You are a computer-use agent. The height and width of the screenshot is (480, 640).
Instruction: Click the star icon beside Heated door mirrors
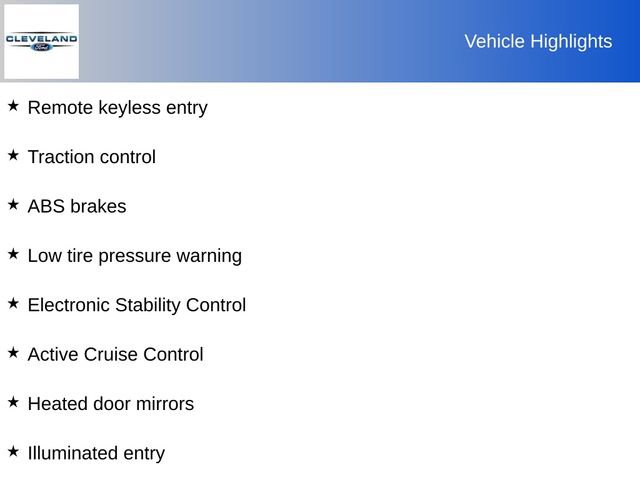point(13,401)
